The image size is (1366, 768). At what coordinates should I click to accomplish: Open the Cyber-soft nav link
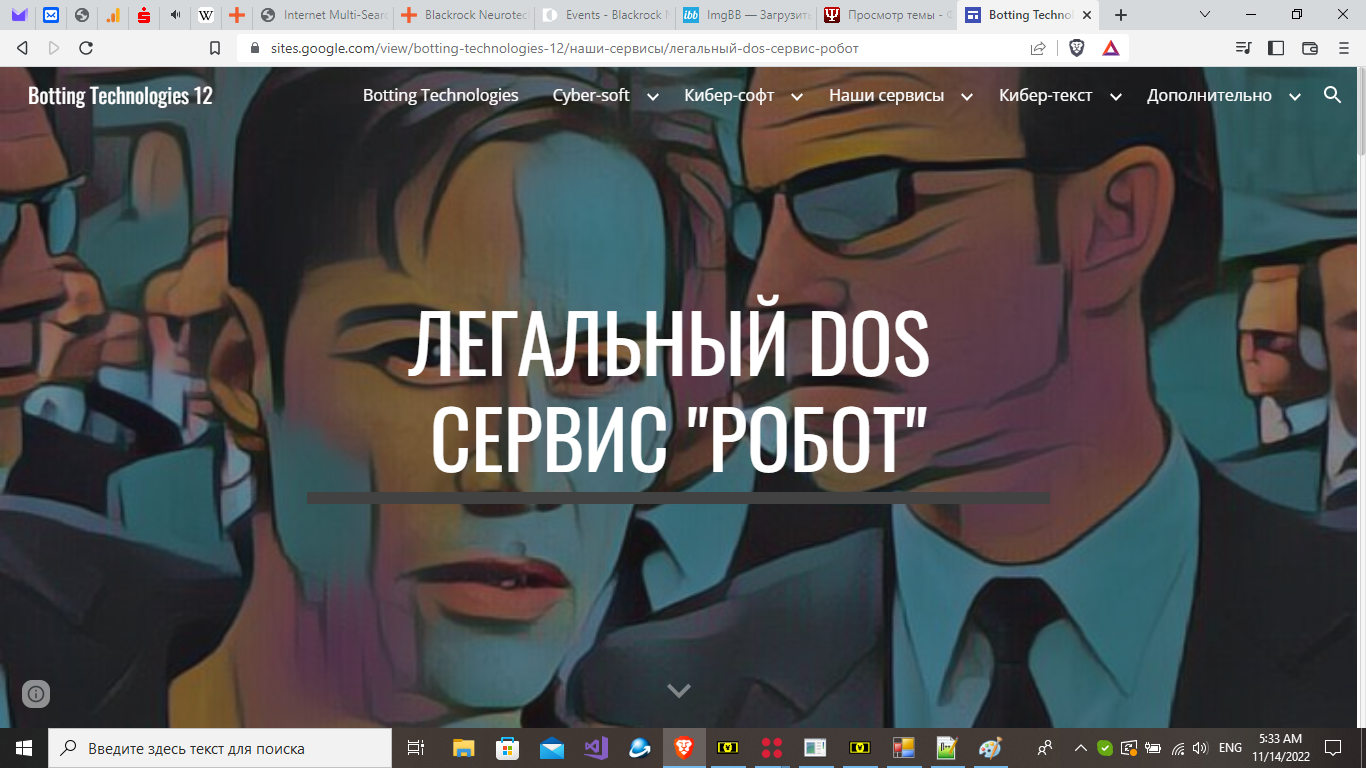[591, 95]
